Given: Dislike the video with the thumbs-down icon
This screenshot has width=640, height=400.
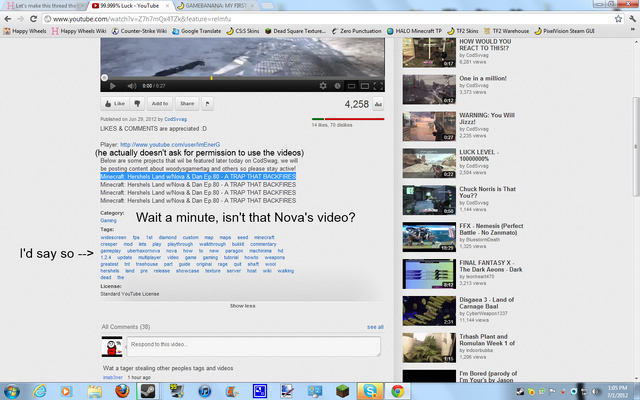Looking at the screenshot, I should [x=137, y=104].
